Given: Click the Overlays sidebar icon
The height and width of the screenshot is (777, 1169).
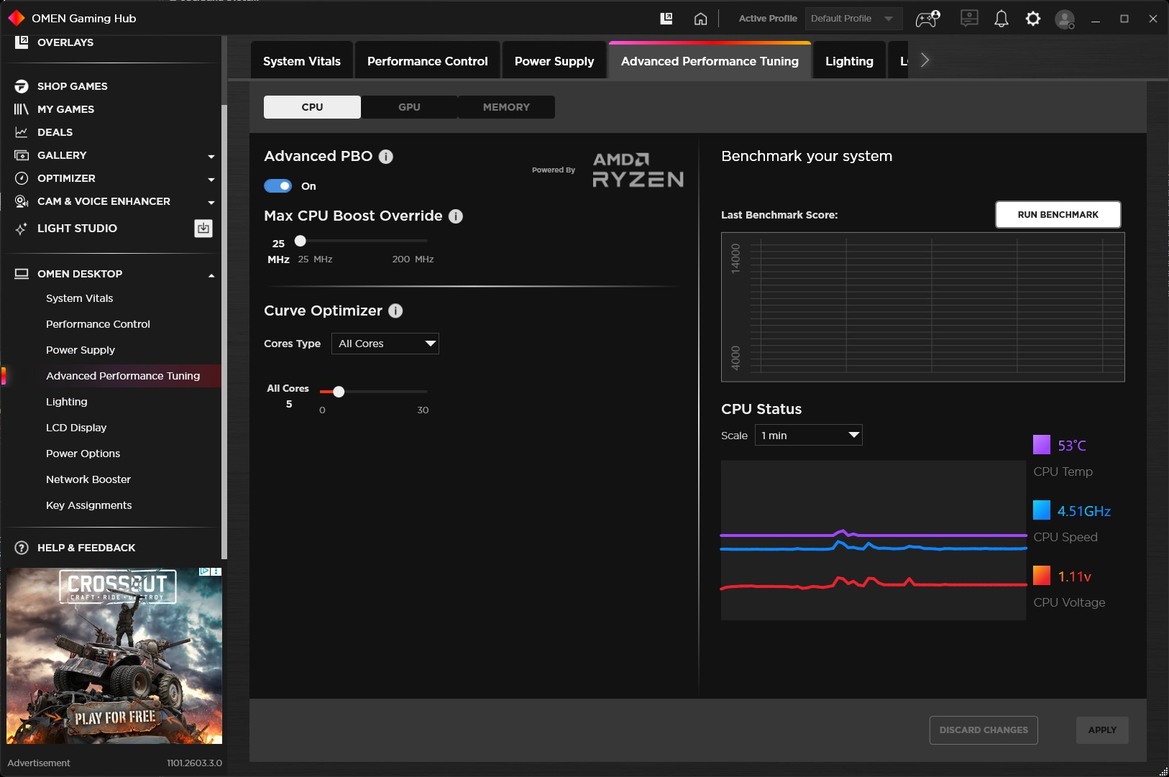Looking at the screenshot, I should click(x=22, y=42).
